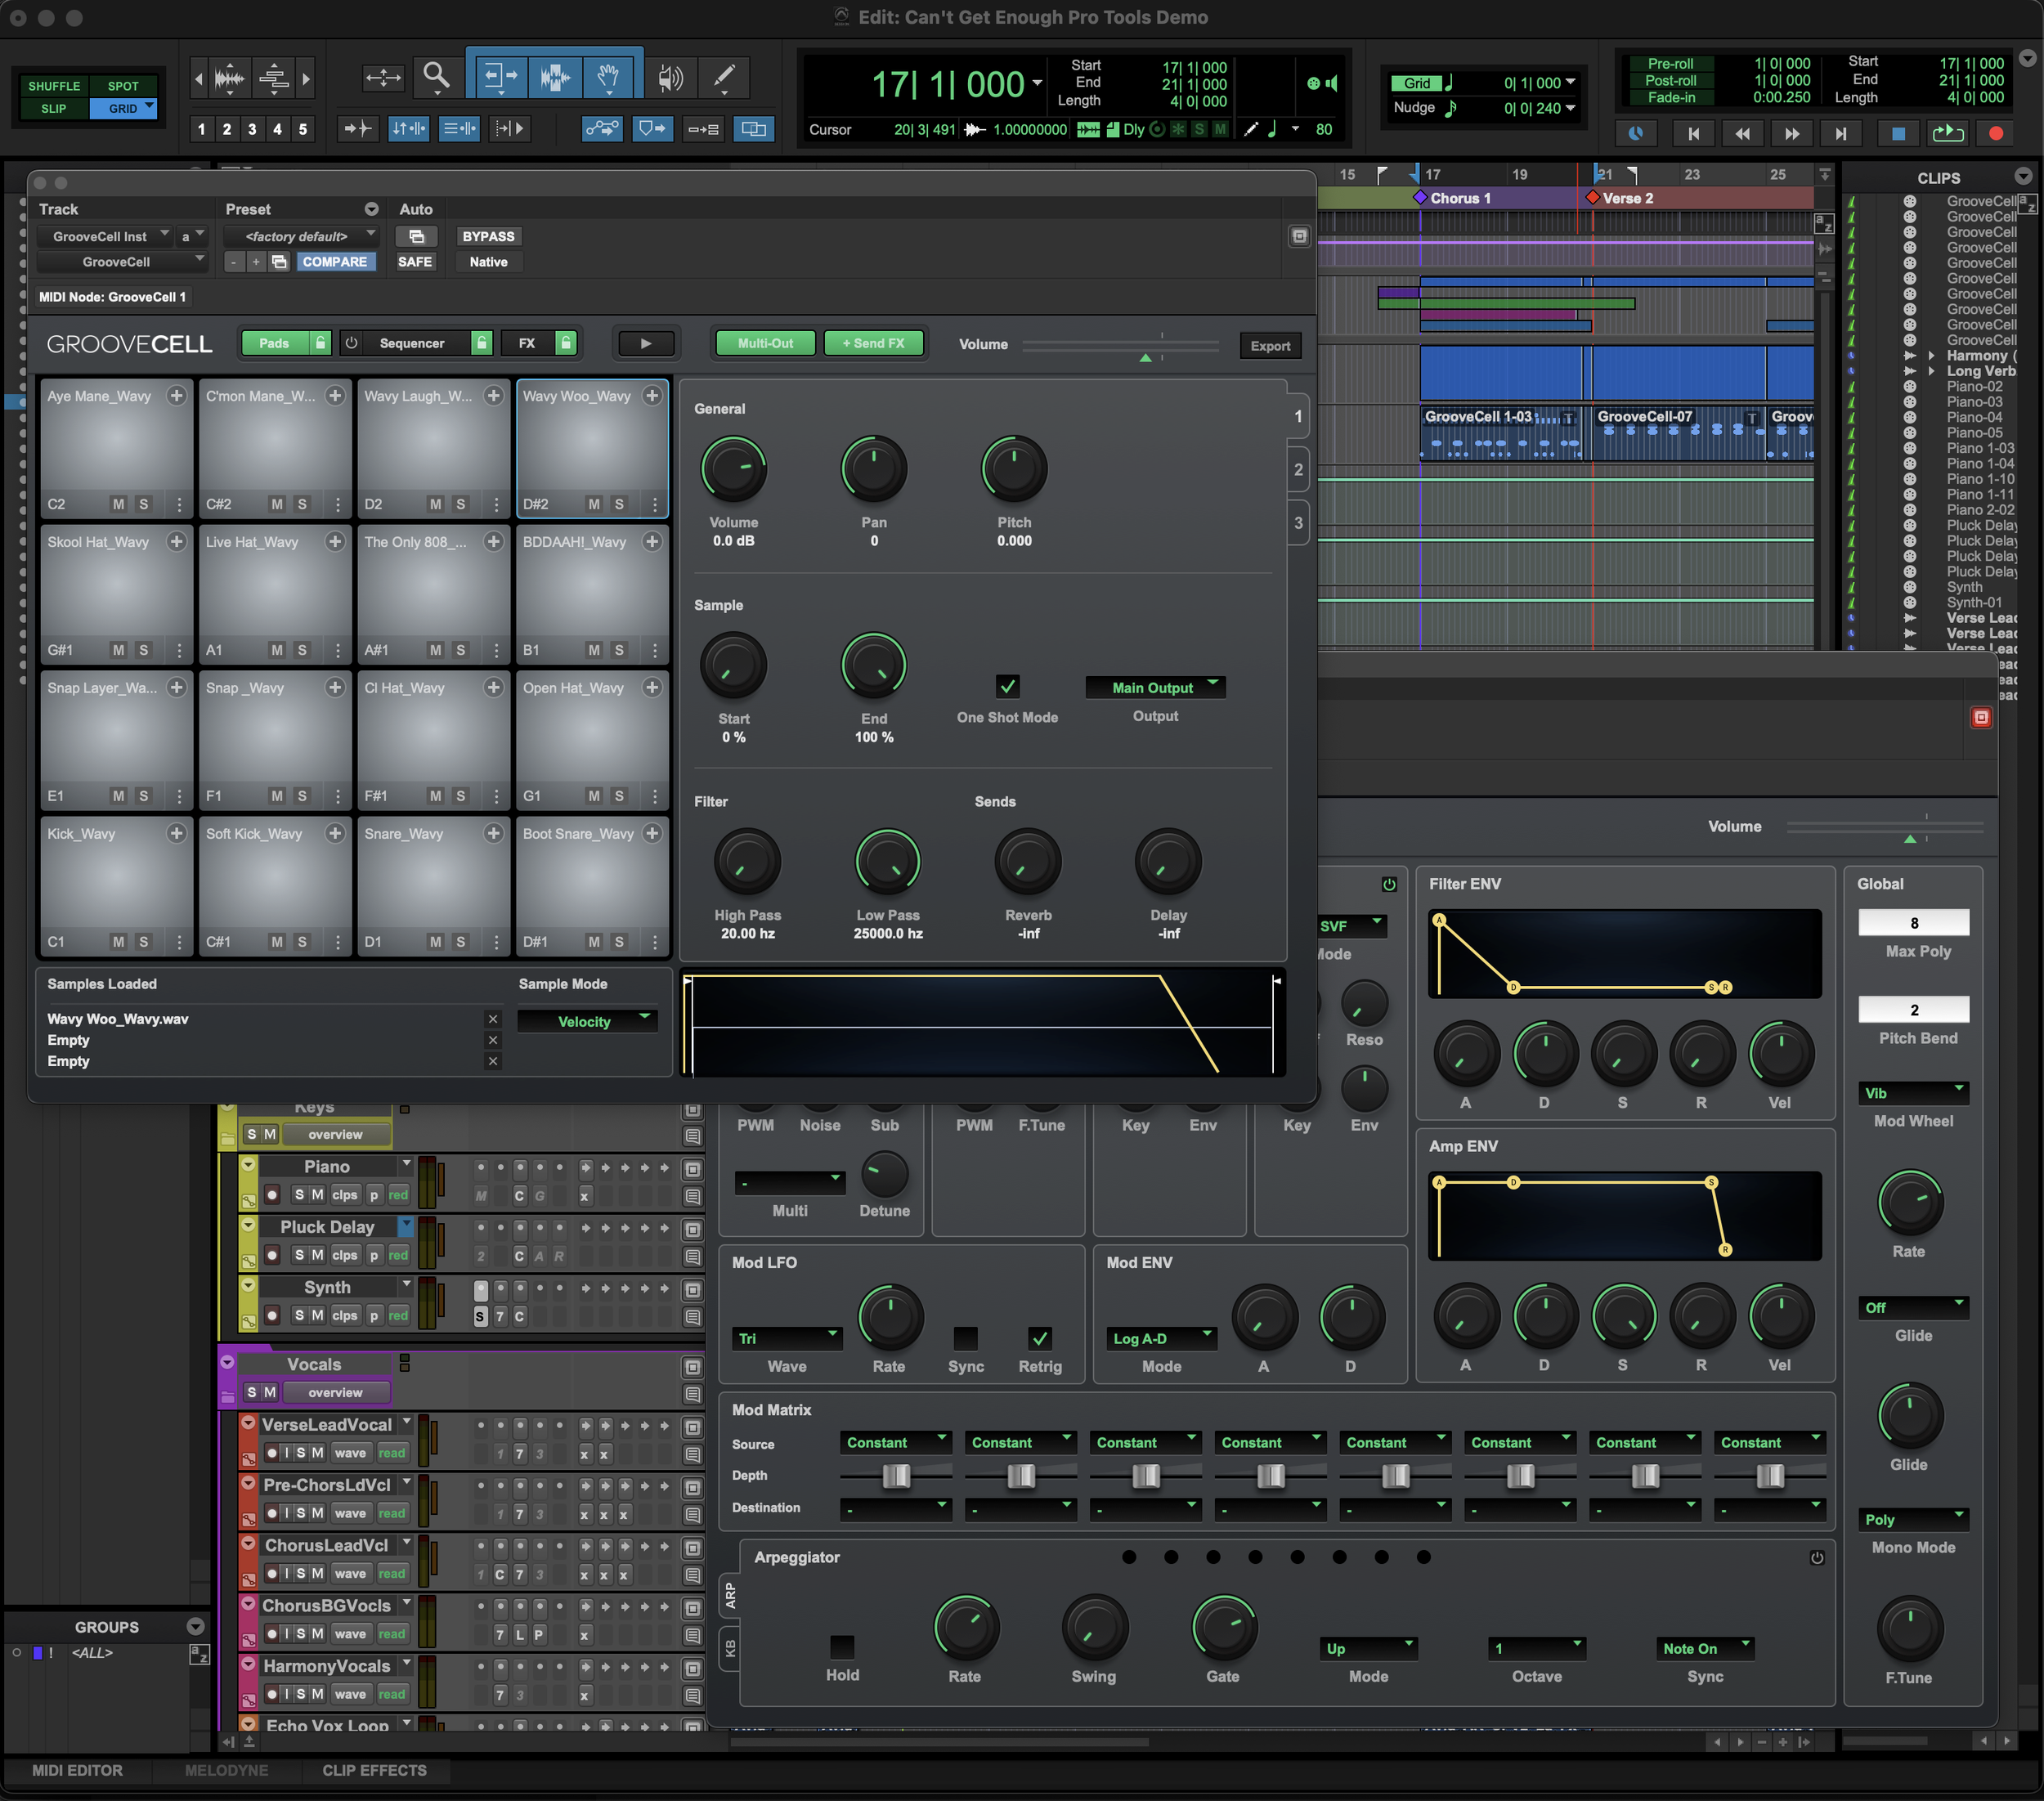Open the MIDI EDITOR tab

coord(77,1770)
